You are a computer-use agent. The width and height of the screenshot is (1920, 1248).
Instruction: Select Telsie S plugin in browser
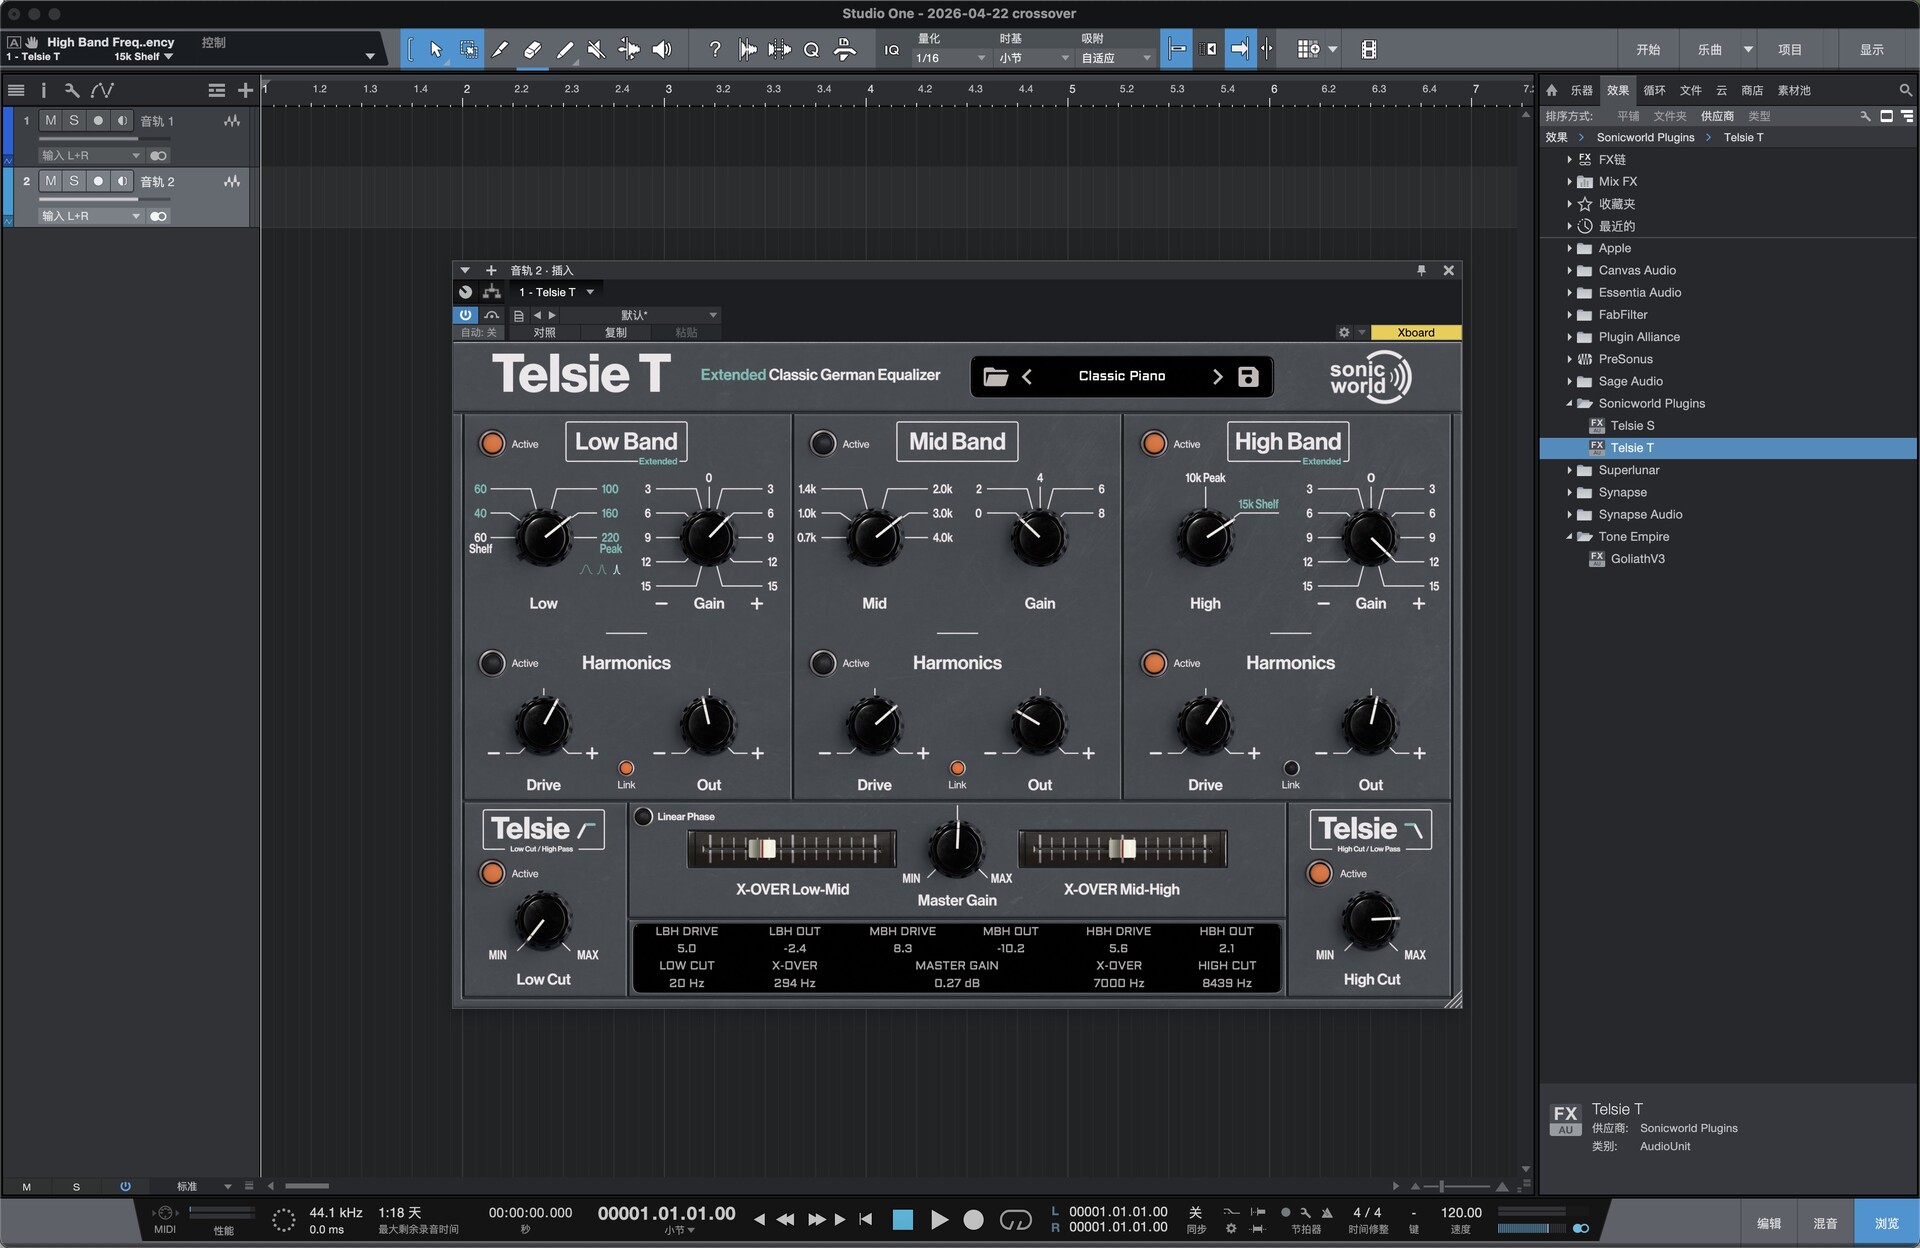click(1631, 425)
